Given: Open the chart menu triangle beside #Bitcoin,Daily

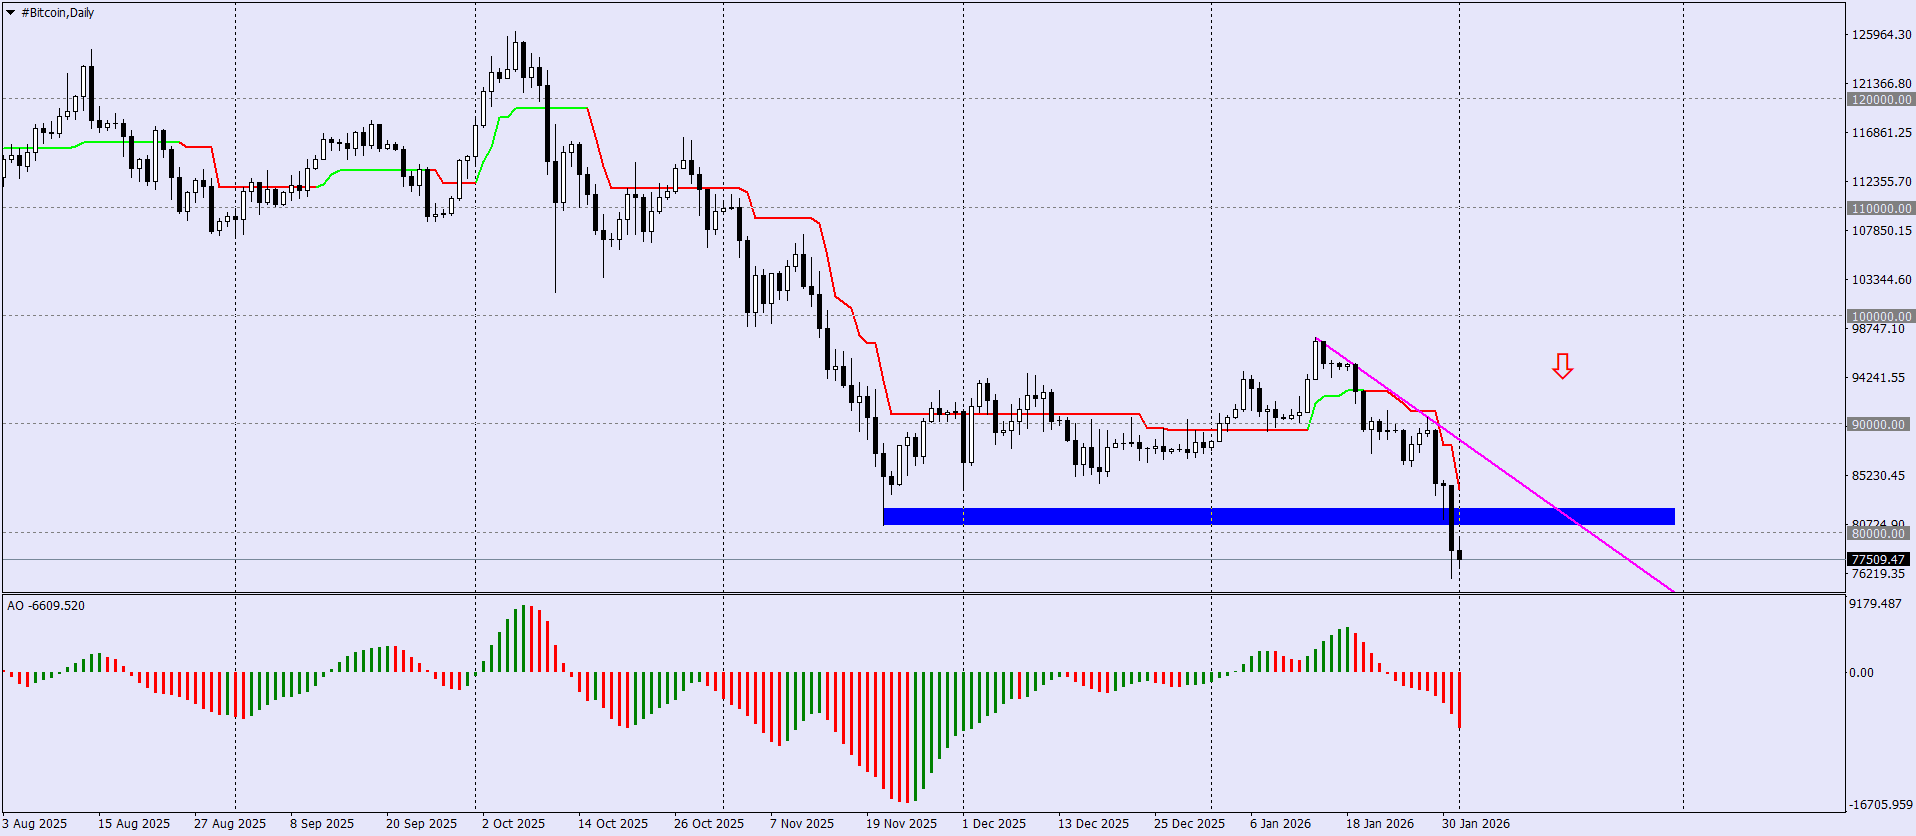Looking at the screenshot, I should 10,13.
